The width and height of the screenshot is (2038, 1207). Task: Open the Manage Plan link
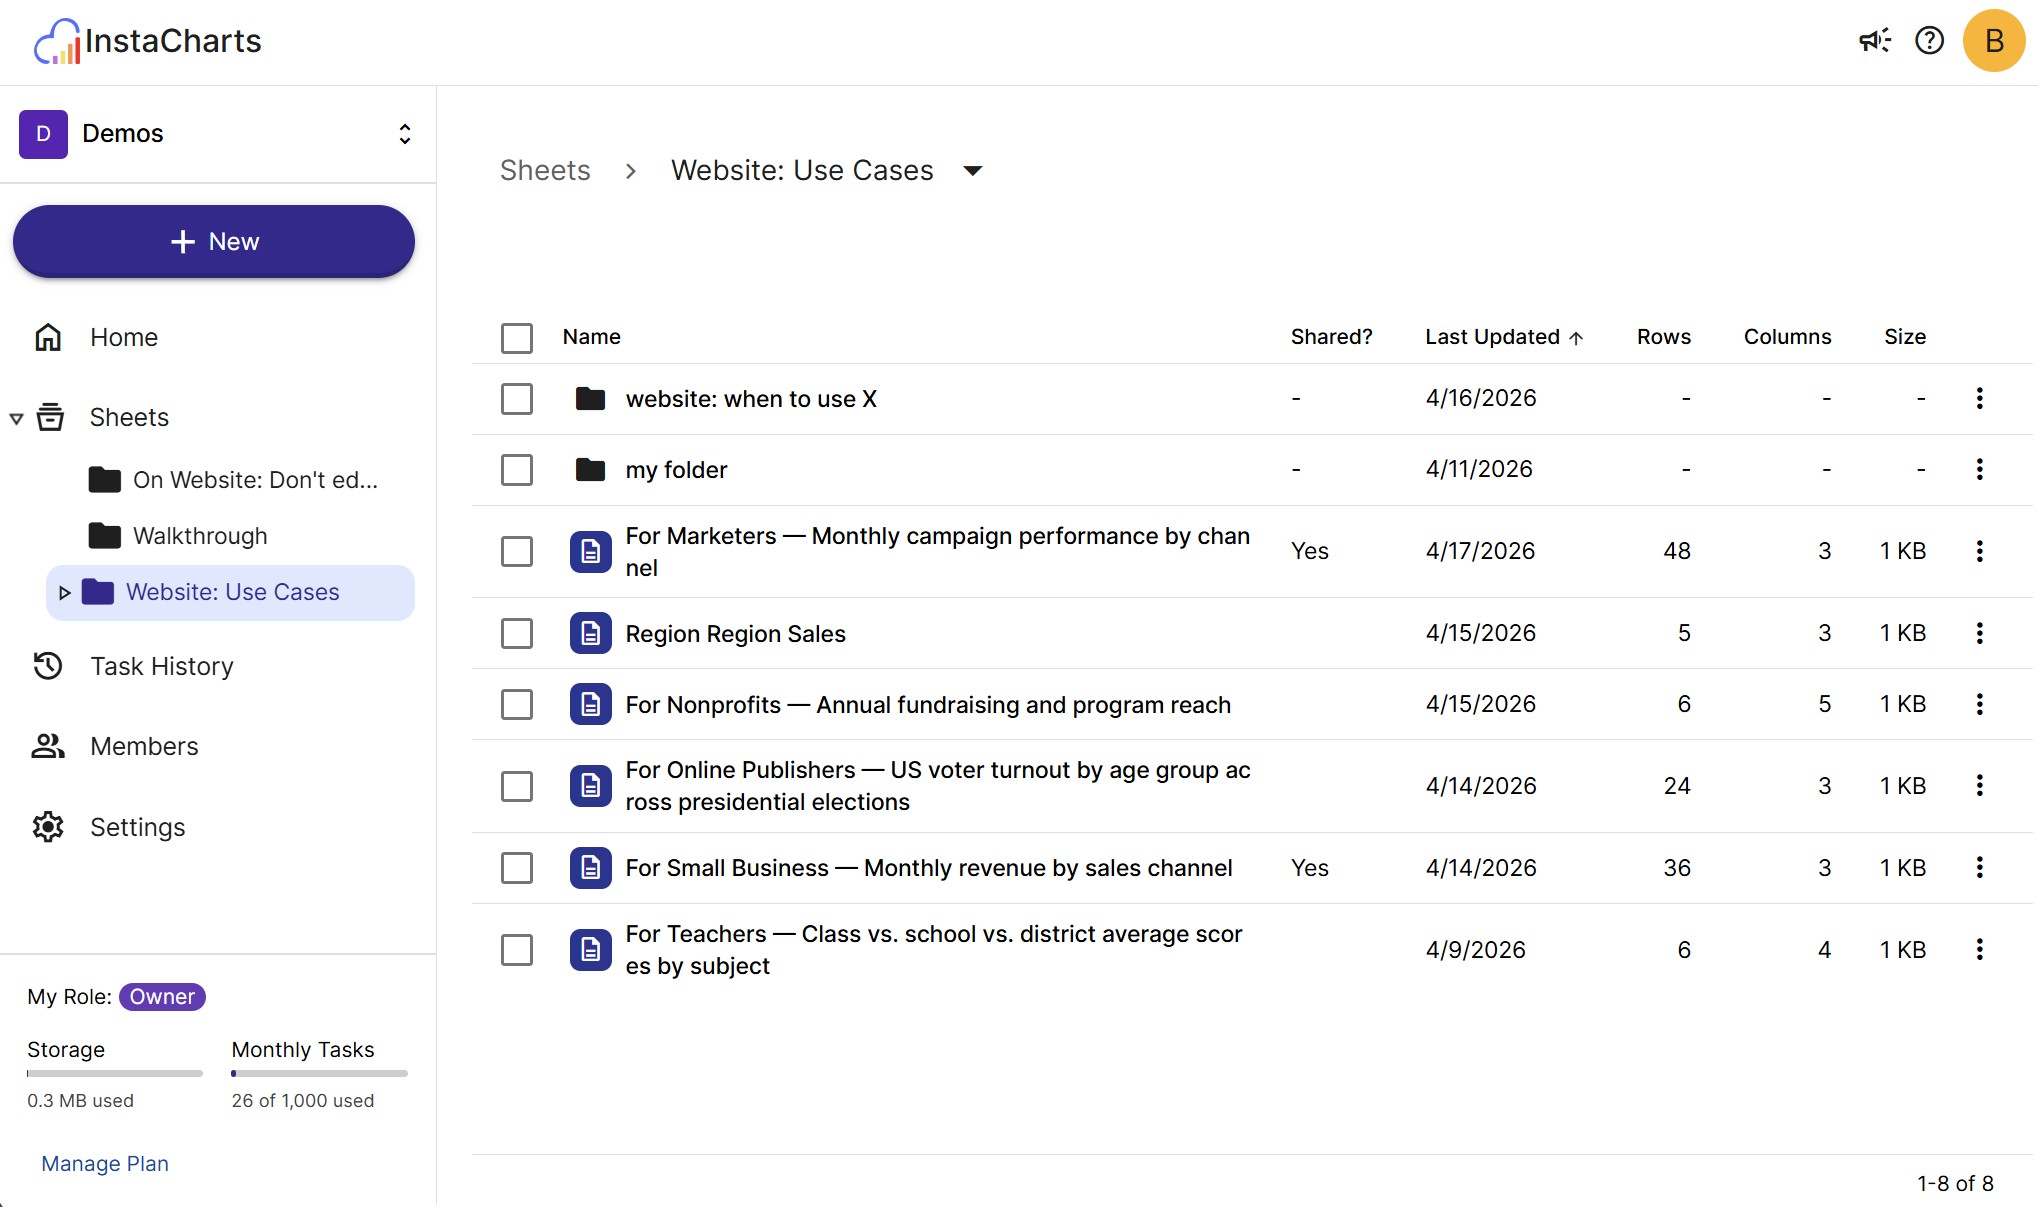pos(104,1163)
